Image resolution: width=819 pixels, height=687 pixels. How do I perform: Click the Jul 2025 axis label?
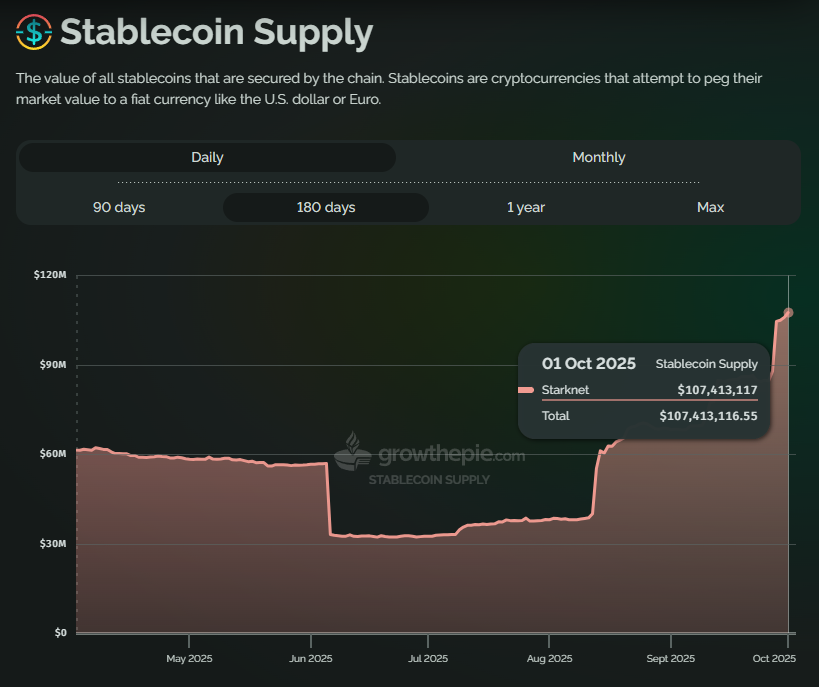coord(428,659)
